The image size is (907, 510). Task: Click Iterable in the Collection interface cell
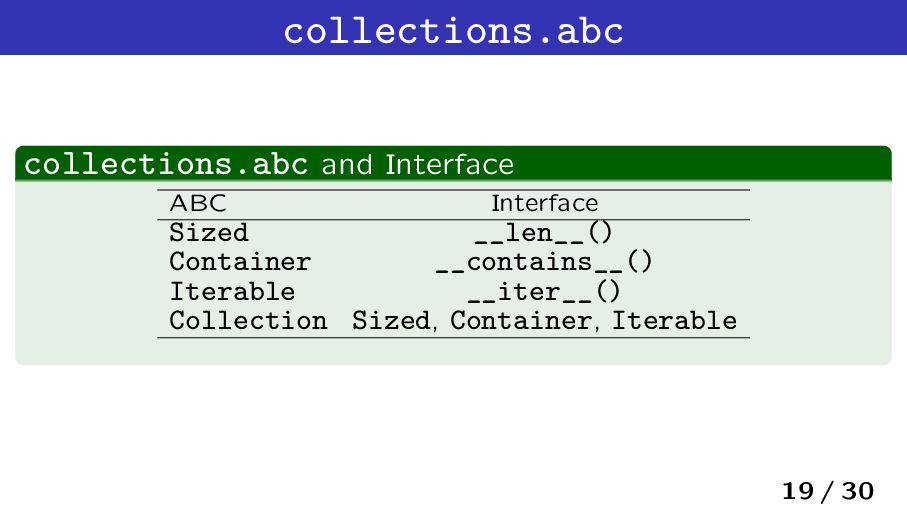pyautogui.click(x=674, y=321)
